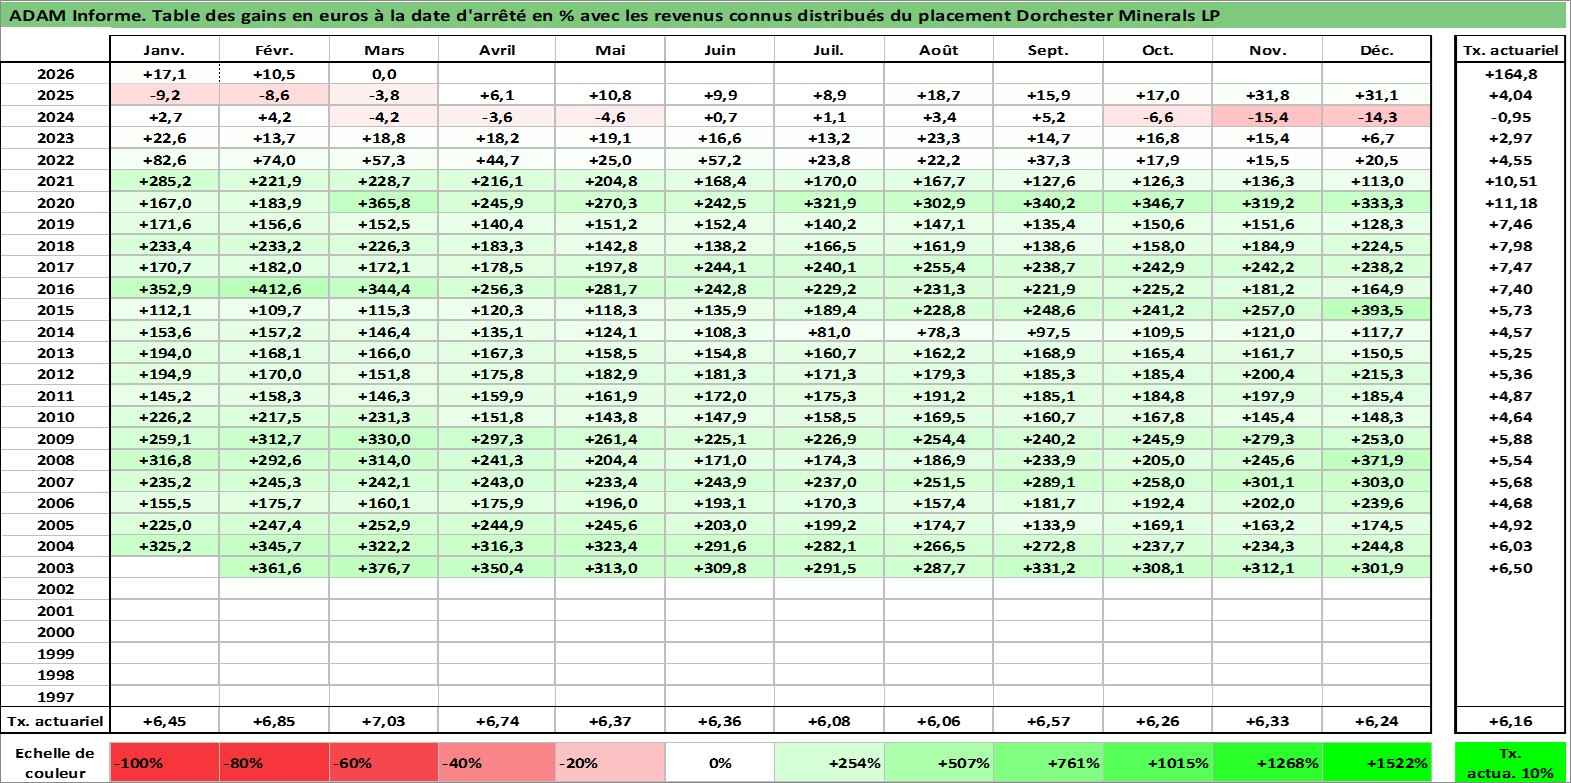
Task: Select the +412,6 cell in 2016 row
Action: coord(274,289)
